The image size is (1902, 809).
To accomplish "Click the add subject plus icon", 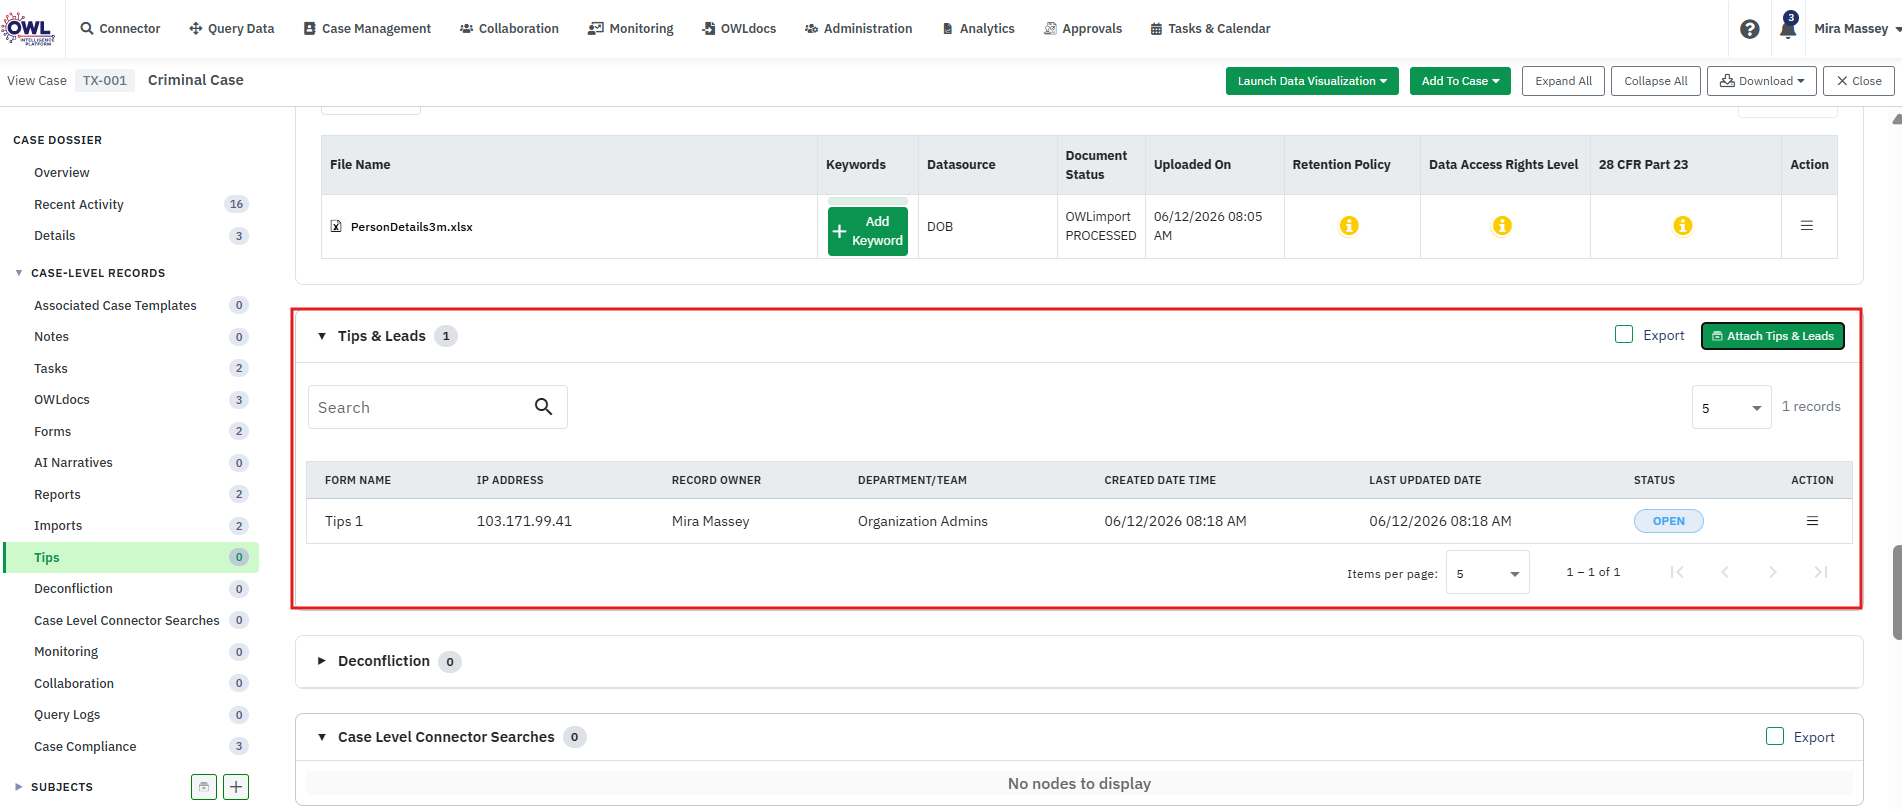I will point(236,787).
